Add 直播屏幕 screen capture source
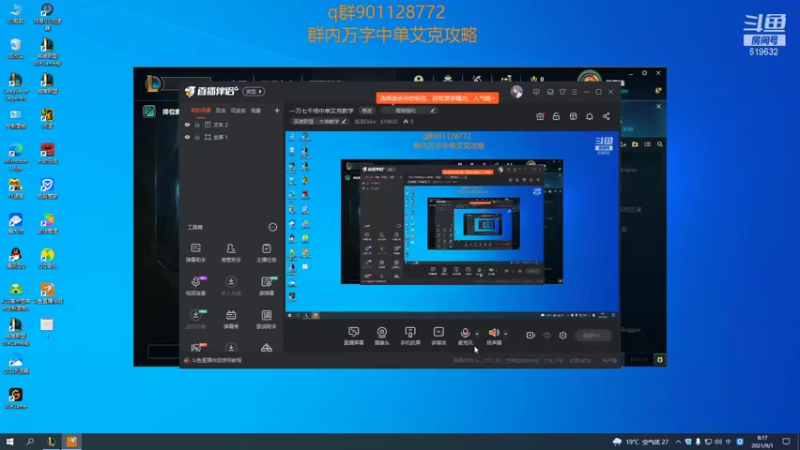 (x=354, y=336)
